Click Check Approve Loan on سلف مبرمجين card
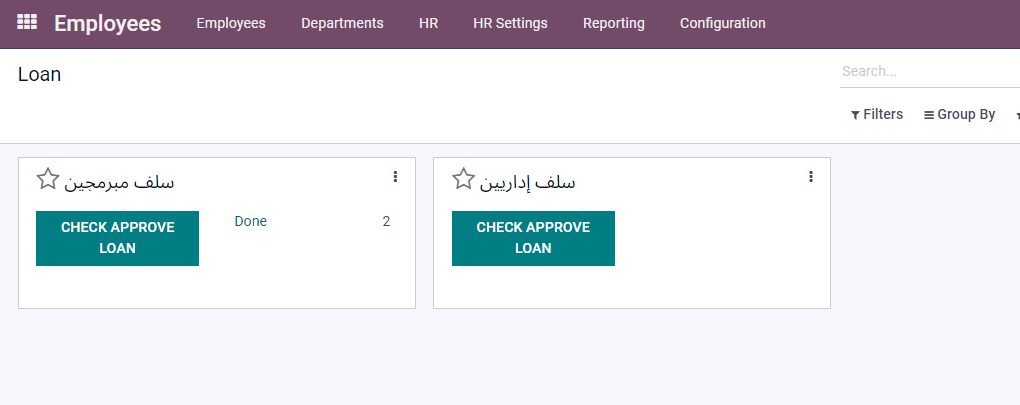This screenshot has width=1020, height=405. click(117, 238)
